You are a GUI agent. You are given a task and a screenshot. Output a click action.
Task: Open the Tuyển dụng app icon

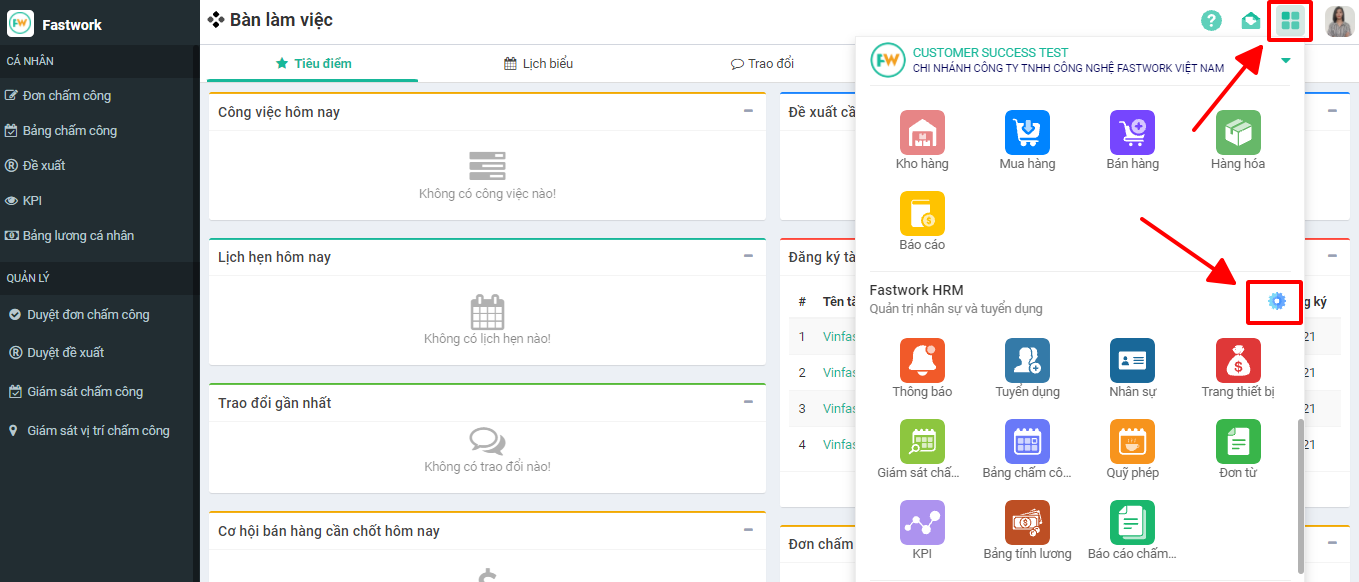point(1027,360)
